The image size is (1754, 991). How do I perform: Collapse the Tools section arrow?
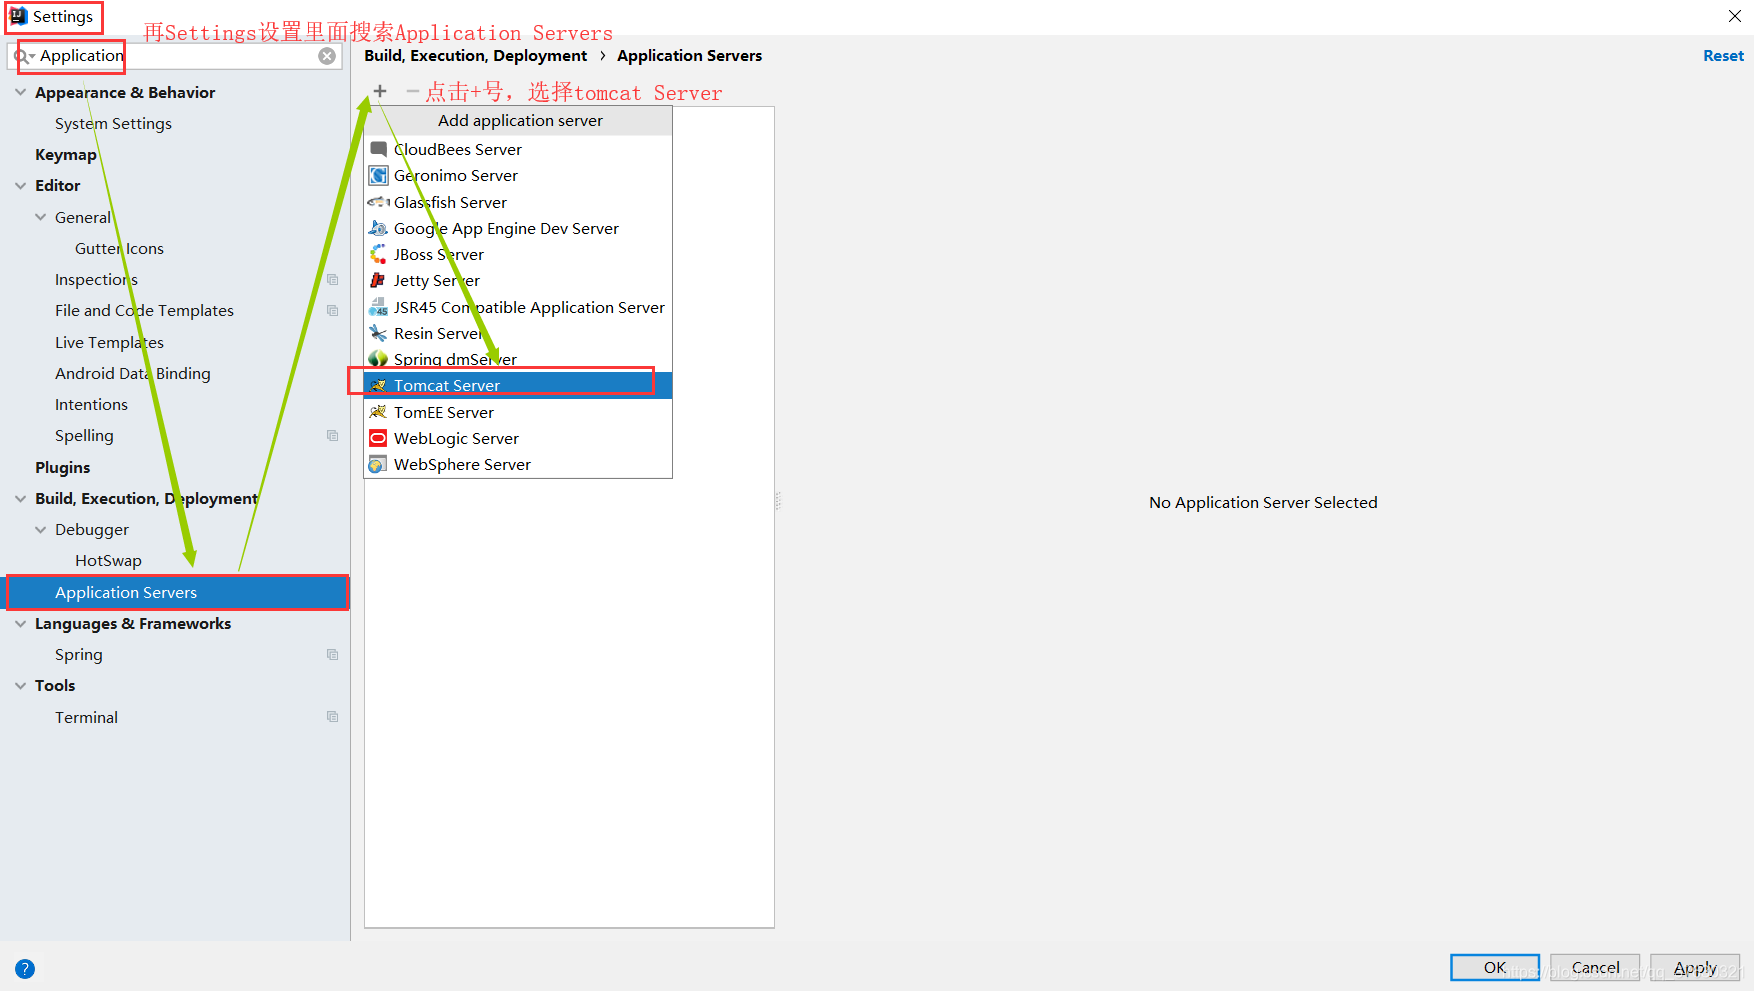pos(21,685)
